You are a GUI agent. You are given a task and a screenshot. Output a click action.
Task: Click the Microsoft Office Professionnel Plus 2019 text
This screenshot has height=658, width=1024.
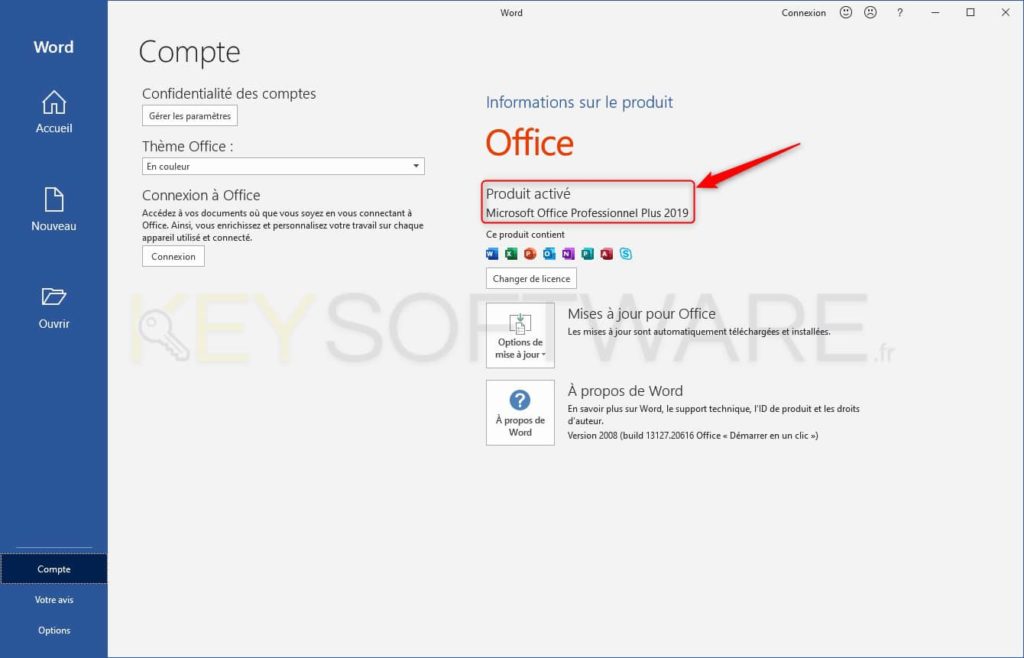point(587,213)
